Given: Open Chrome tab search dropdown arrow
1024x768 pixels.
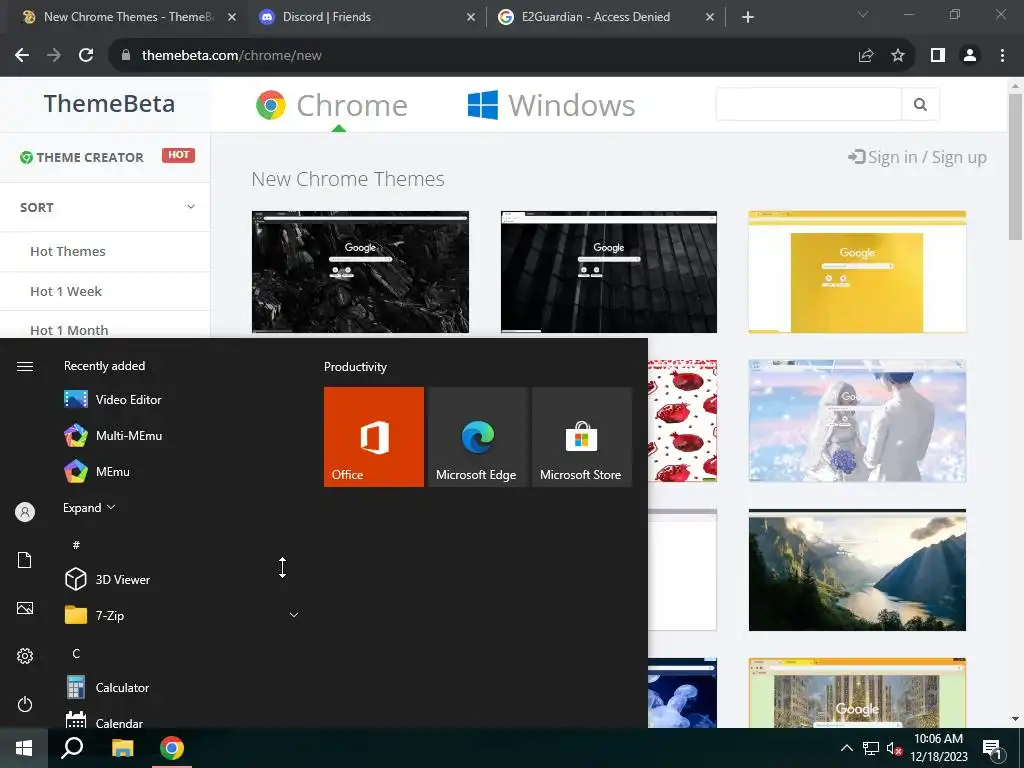Looking at the screenshot, I should (863, 15).
